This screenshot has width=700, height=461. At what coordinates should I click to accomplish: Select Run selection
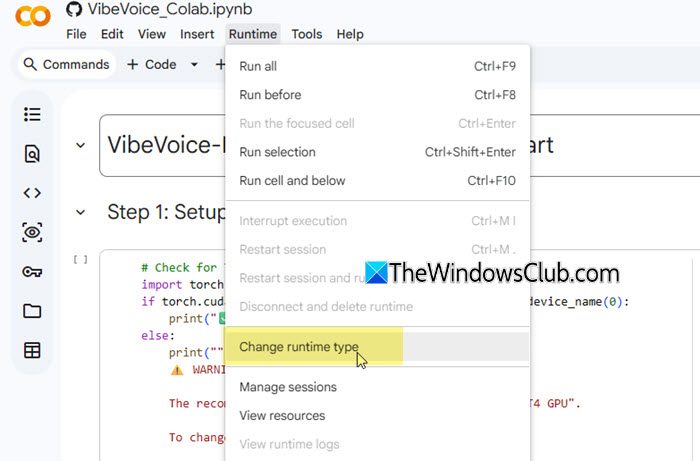tap(378, 152)
